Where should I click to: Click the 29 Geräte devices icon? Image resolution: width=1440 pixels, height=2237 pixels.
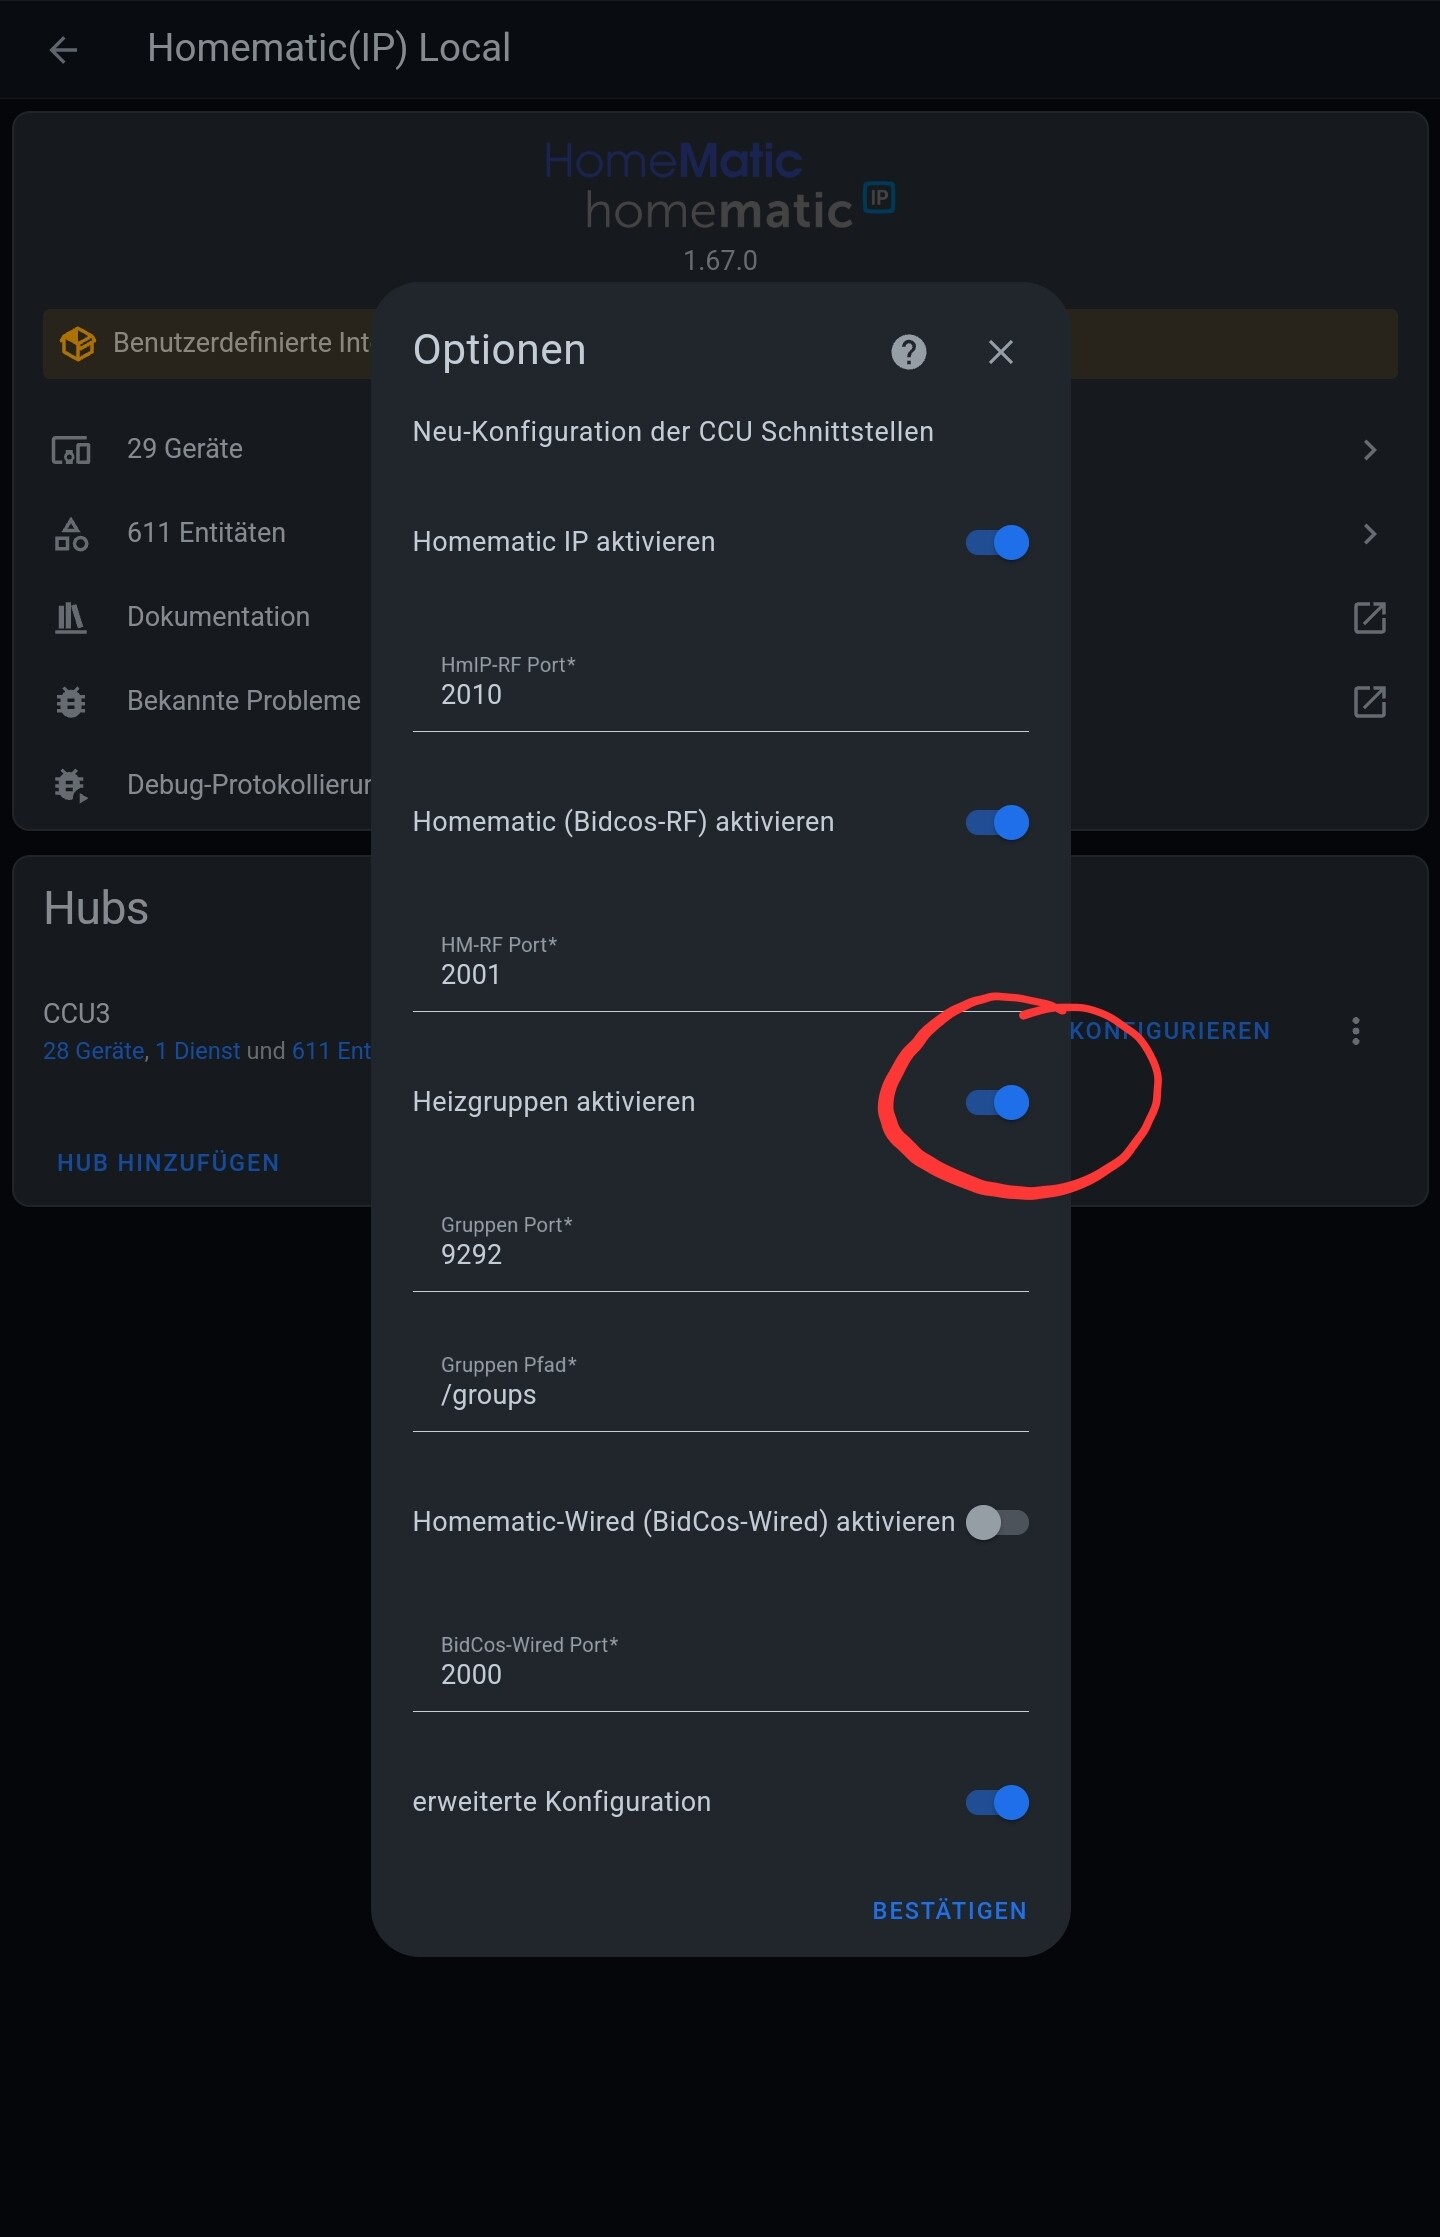click(x=71, y=450)
